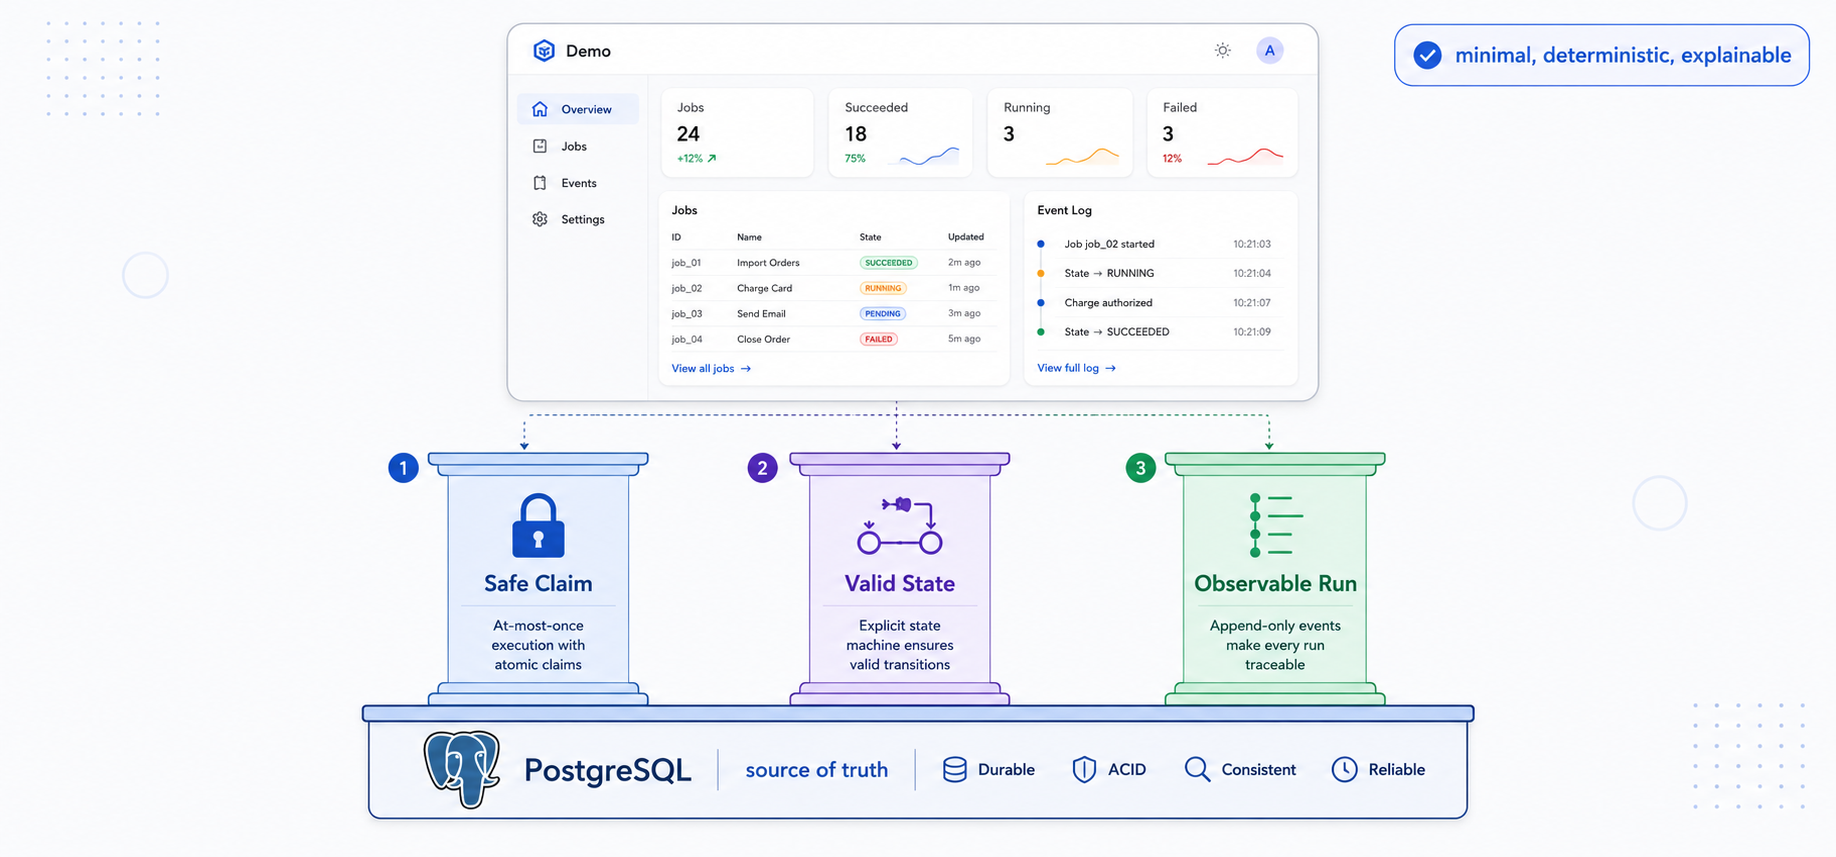This screenshot has width=1836, height=857.
Task: Click the 12% failed percentage
Action: point(1172,158)
